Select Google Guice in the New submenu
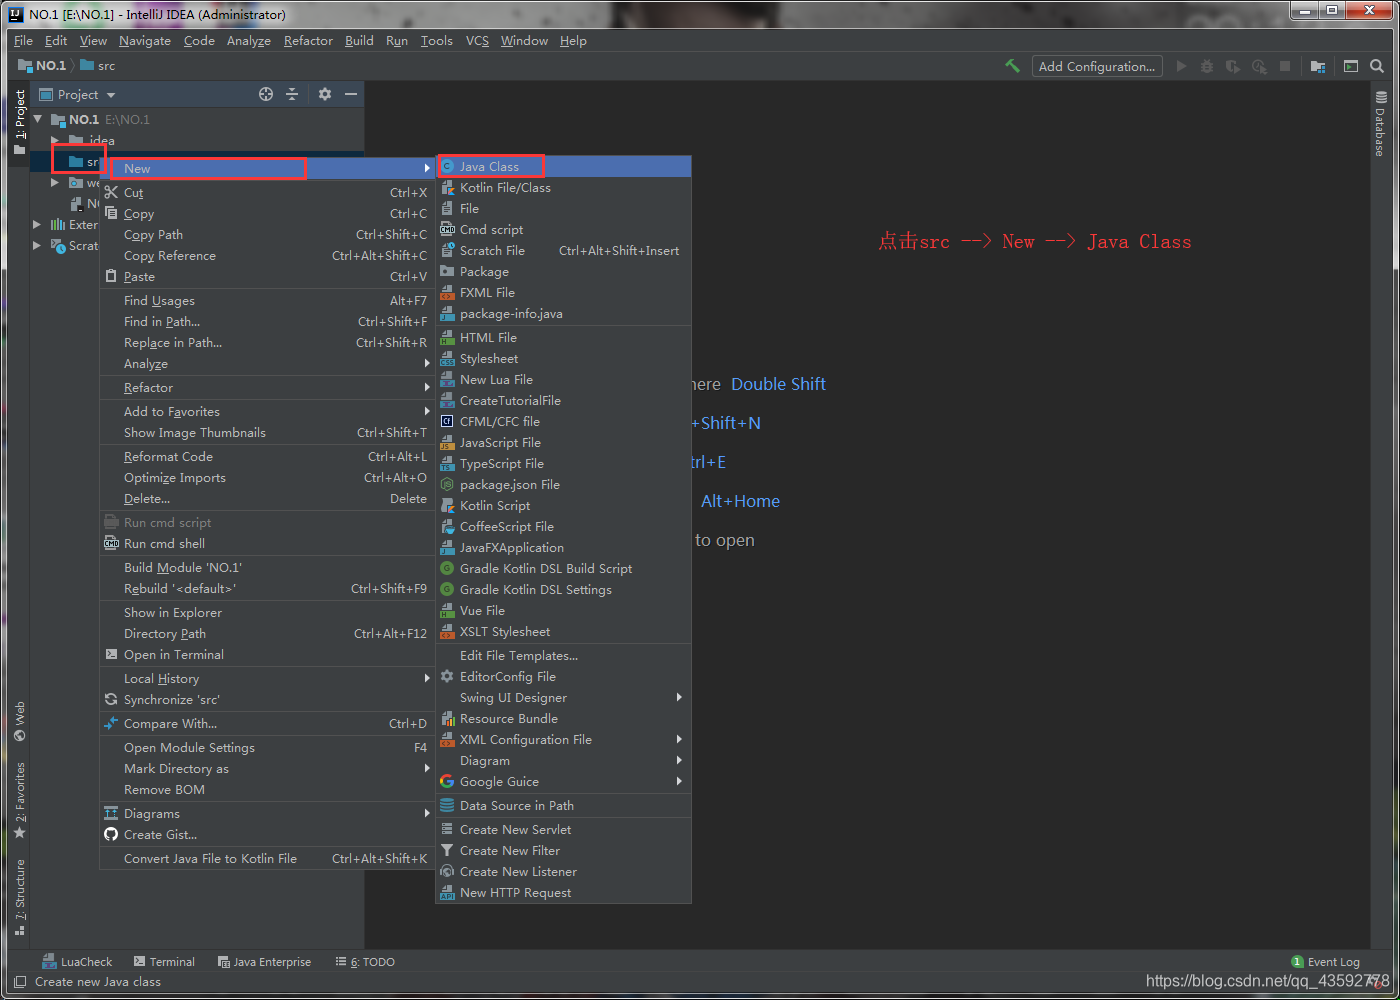 tap(564, 782)
